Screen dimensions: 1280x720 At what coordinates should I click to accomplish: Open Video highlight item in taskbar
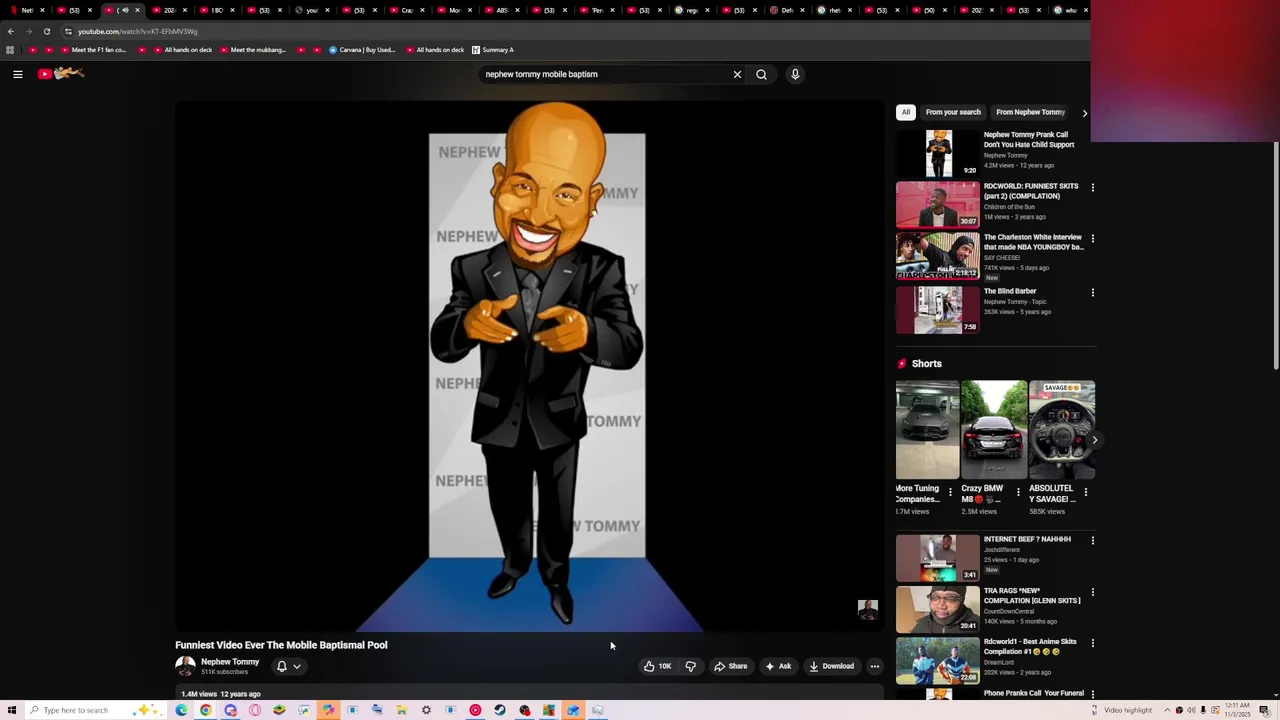[x=1121, y=710]
